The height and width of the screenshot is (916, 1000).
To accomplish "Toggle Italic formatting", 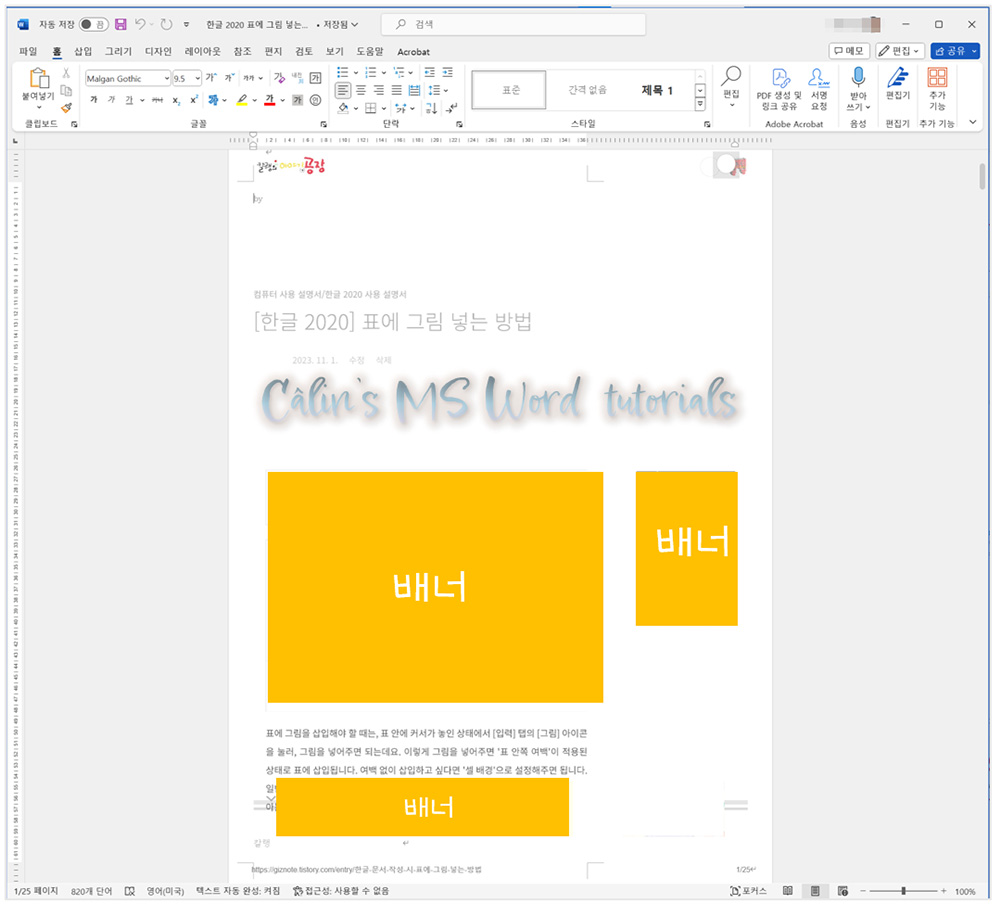I will (112, 100).
